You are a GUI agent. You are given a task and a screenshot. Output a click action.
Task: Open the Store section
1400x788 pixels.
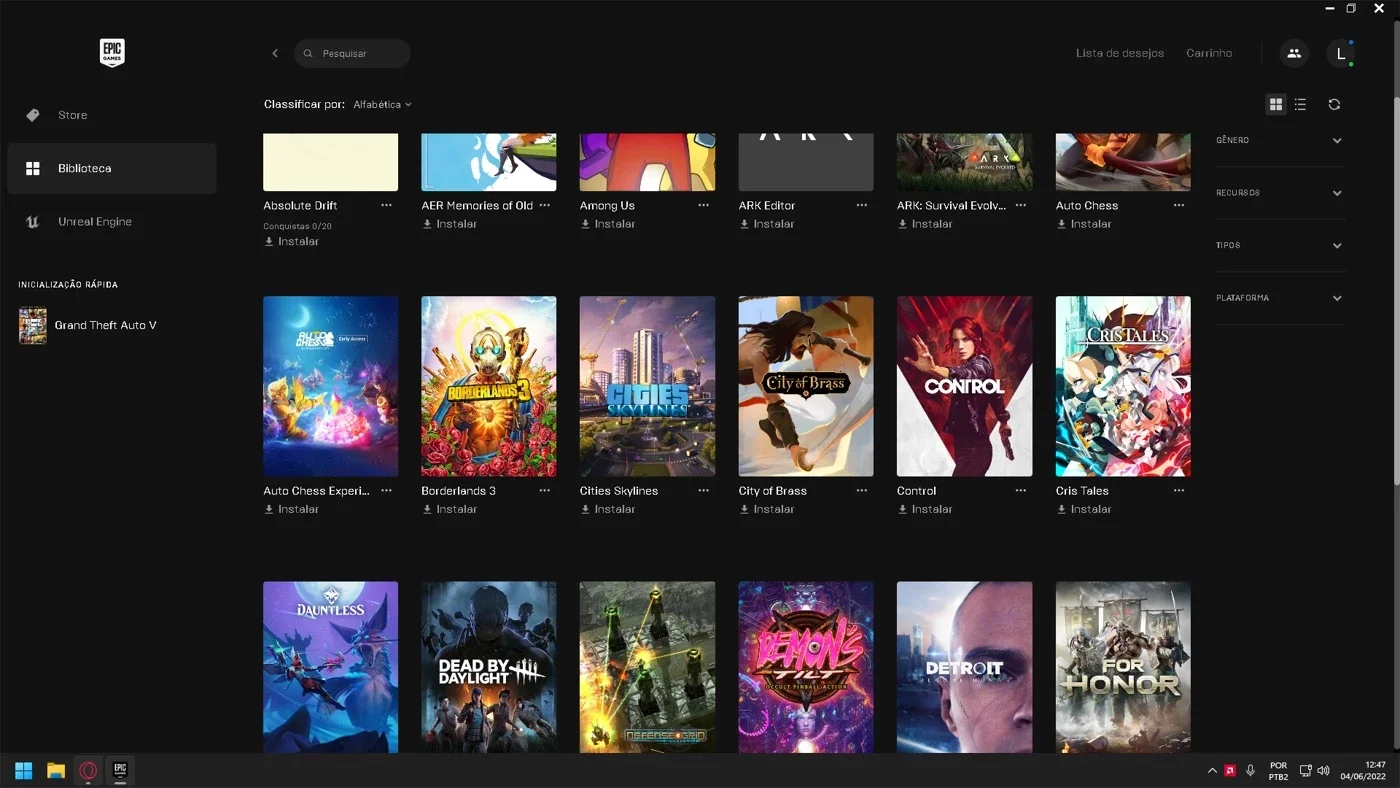click(x=111, y=115)
